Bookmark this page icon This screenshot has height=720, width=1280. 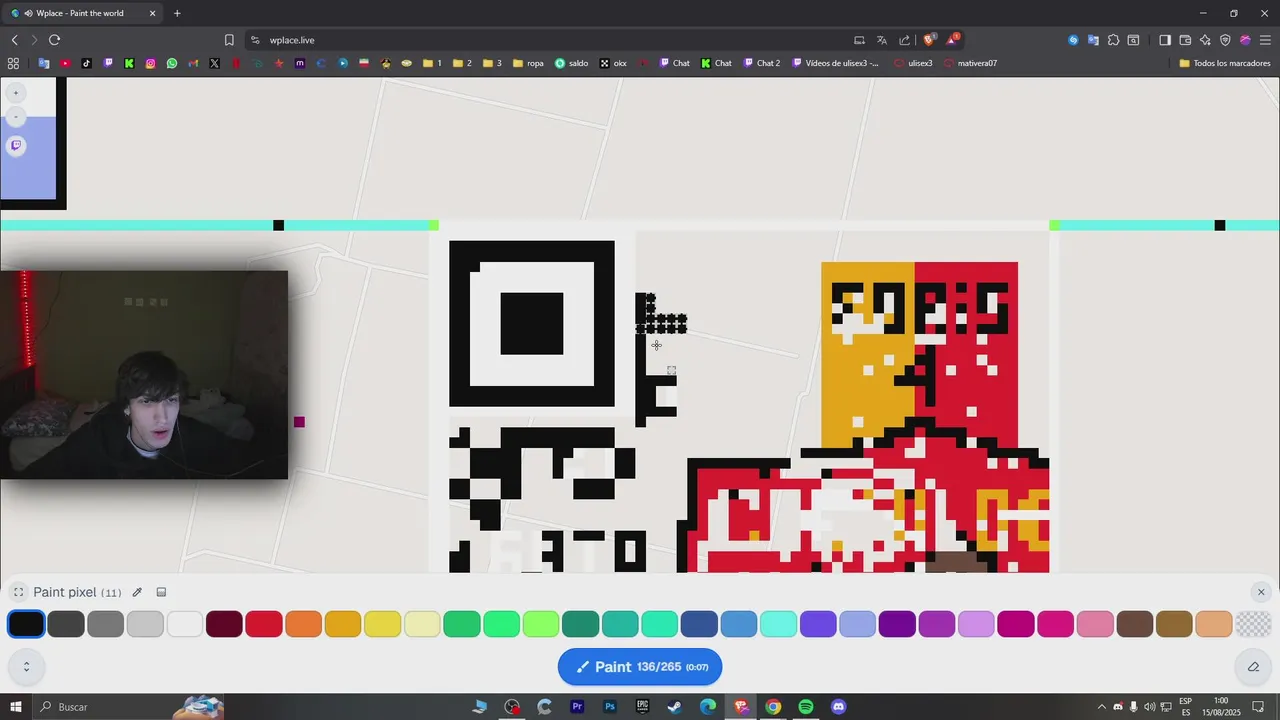(229, 40)
